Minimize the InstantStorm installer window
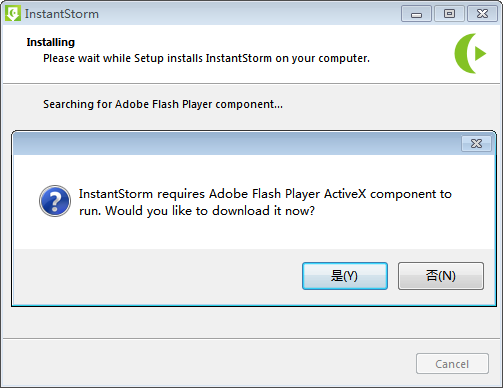 (x=416, y=14)
